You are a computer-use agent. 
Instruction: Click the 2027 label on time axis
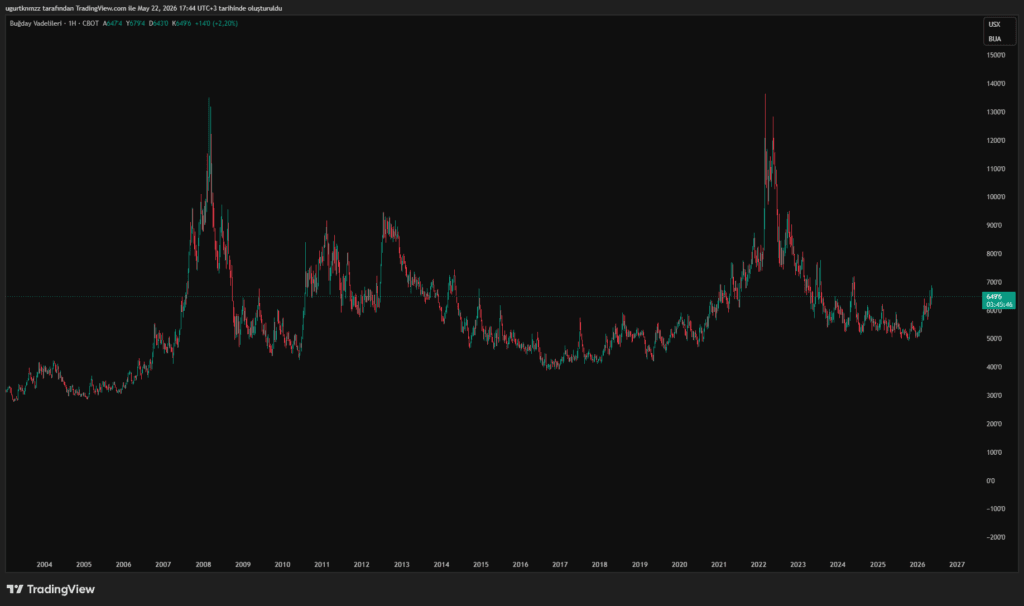click(957, 565)
